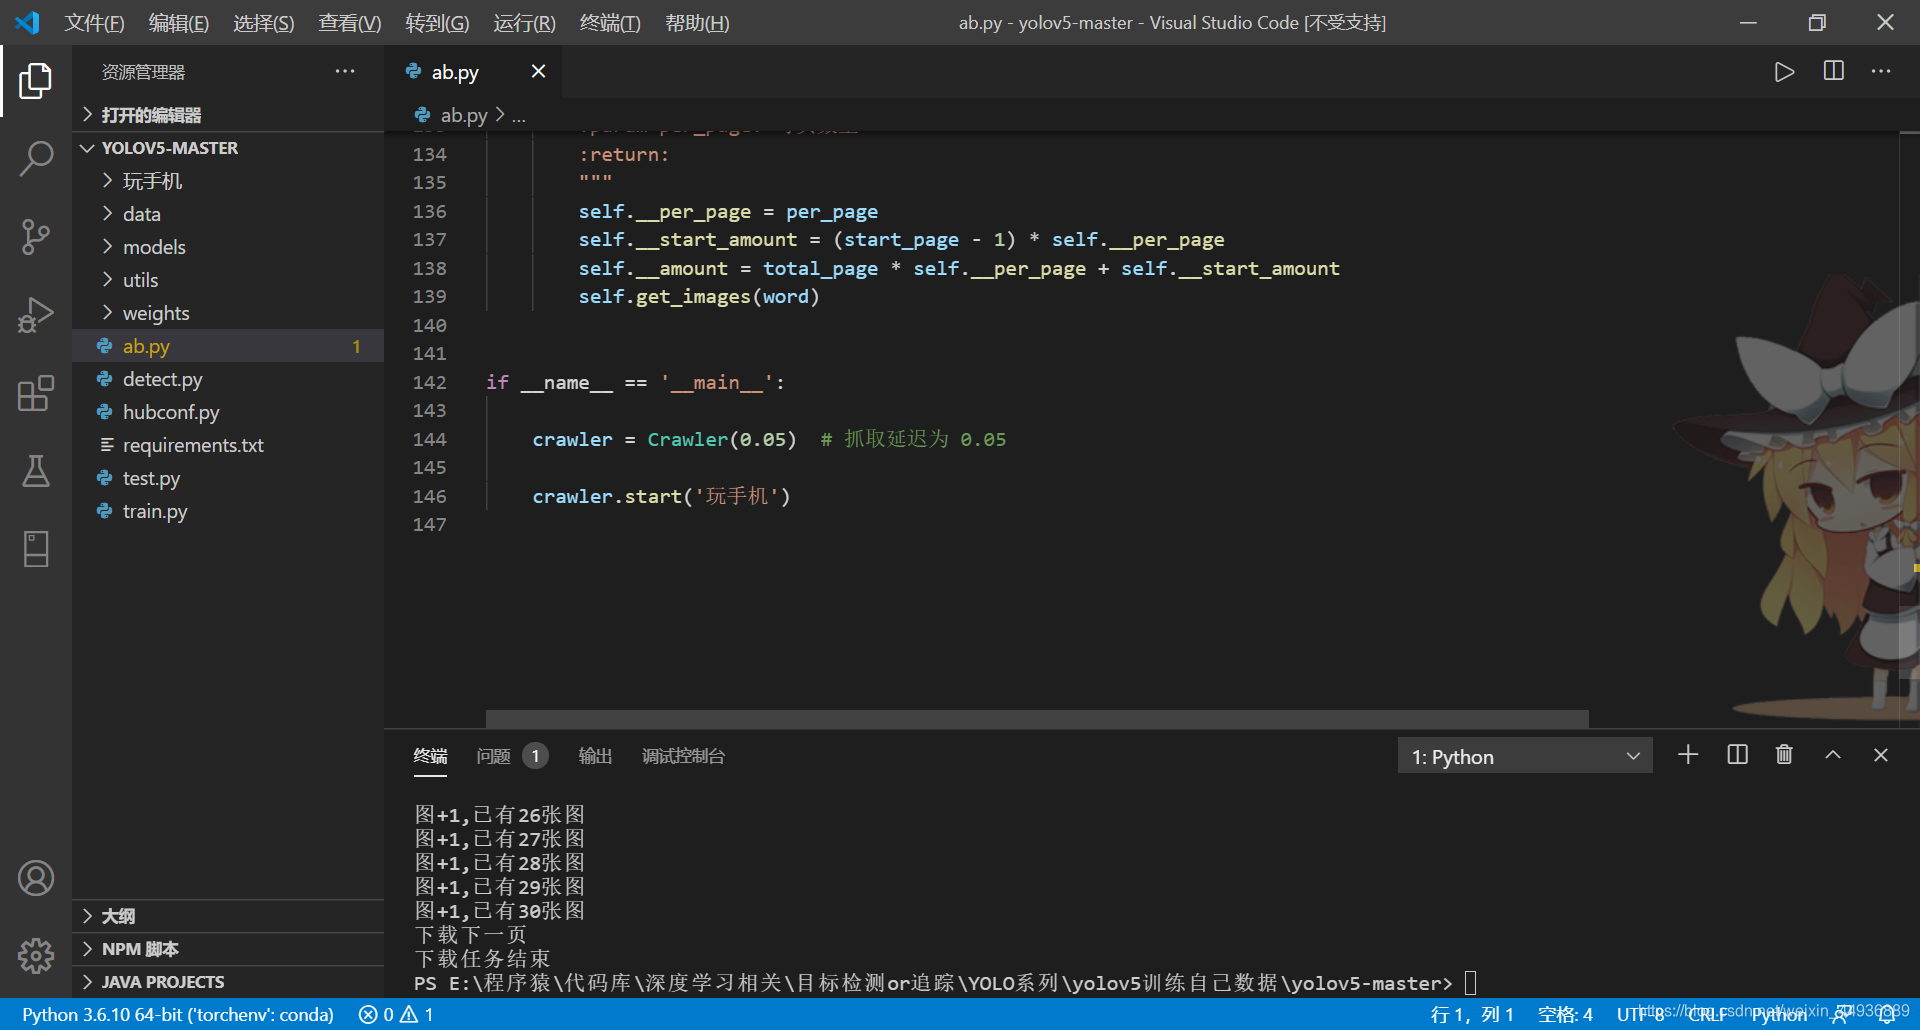Open the bottom activity bar panel icon
The height and width of the screenshot is (1030, 1920).
click(x=36, y=549)
